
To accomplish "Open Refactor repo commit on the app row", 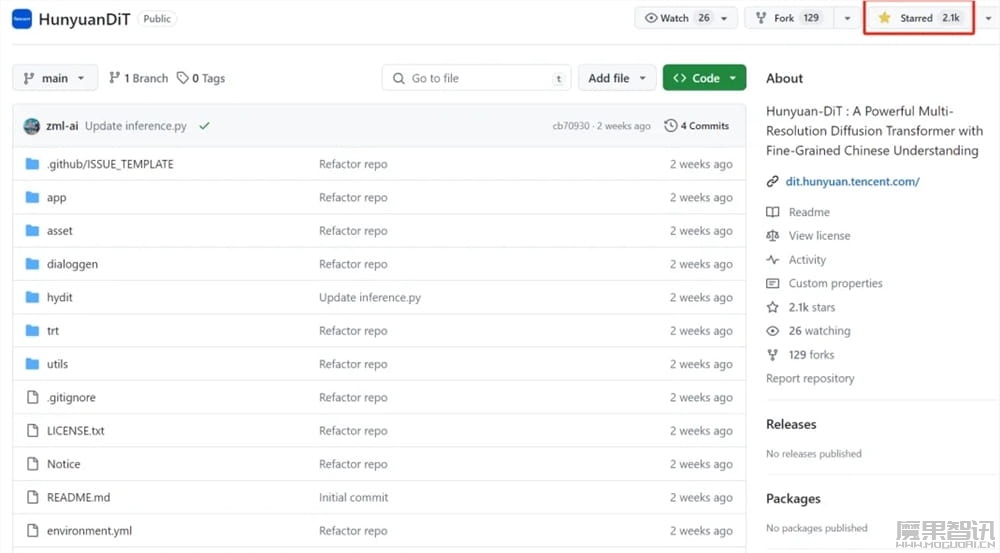I will (x=353, y=197).
